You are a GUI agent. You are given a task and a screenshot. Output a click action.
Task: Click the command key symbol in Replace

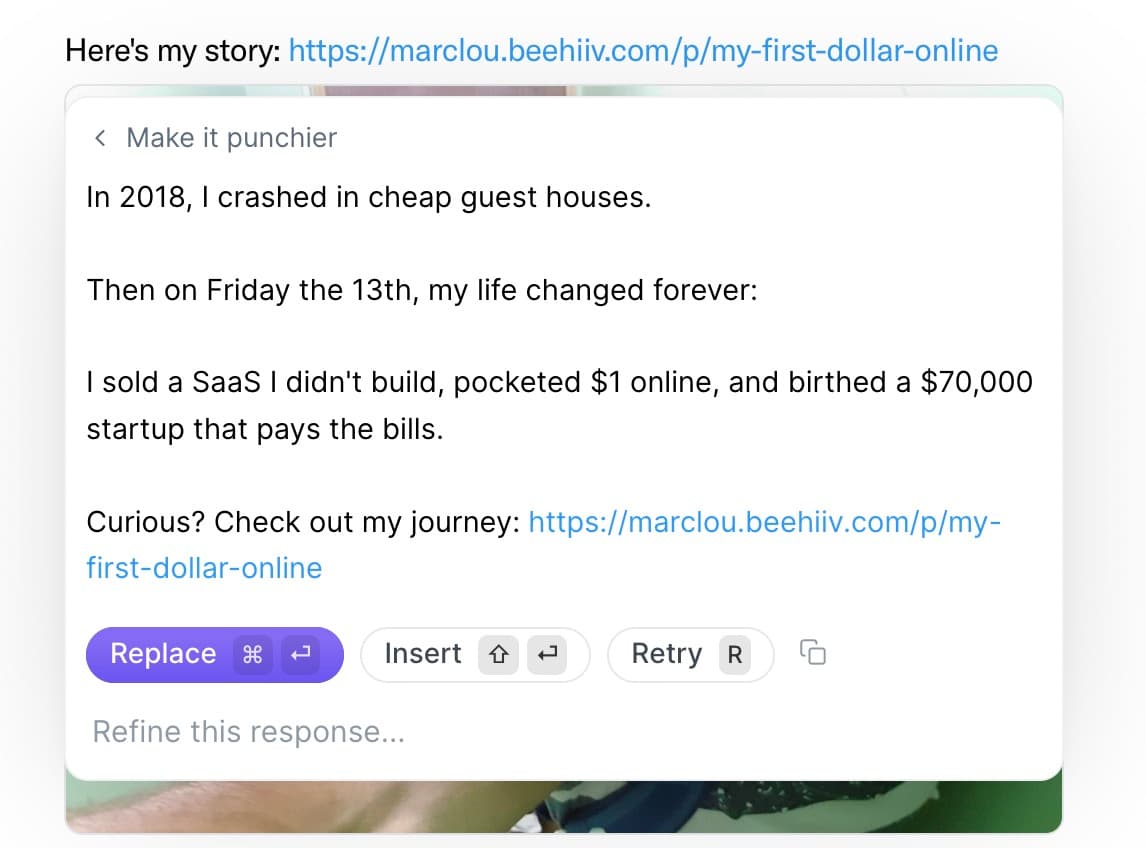coord(252,654)
